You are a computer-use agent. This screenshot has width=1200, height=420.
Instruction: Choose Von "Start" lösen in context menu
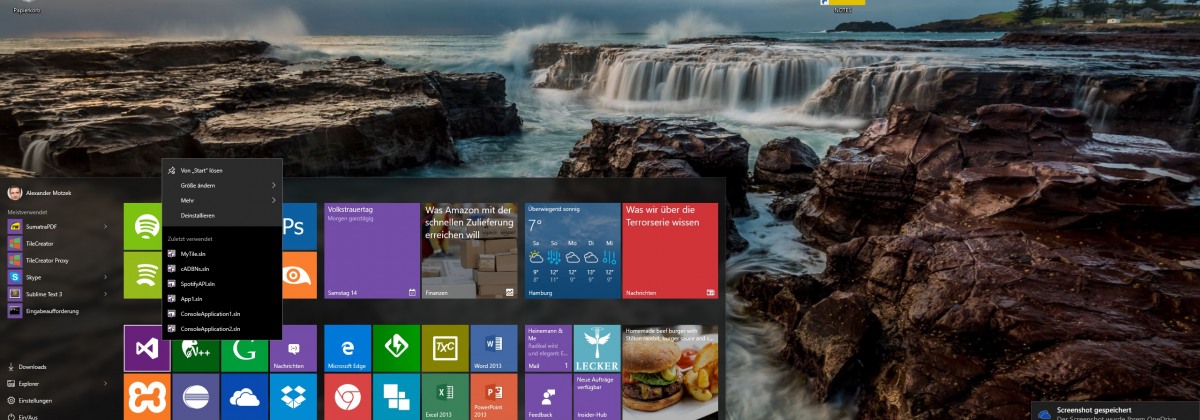(222, 171)
